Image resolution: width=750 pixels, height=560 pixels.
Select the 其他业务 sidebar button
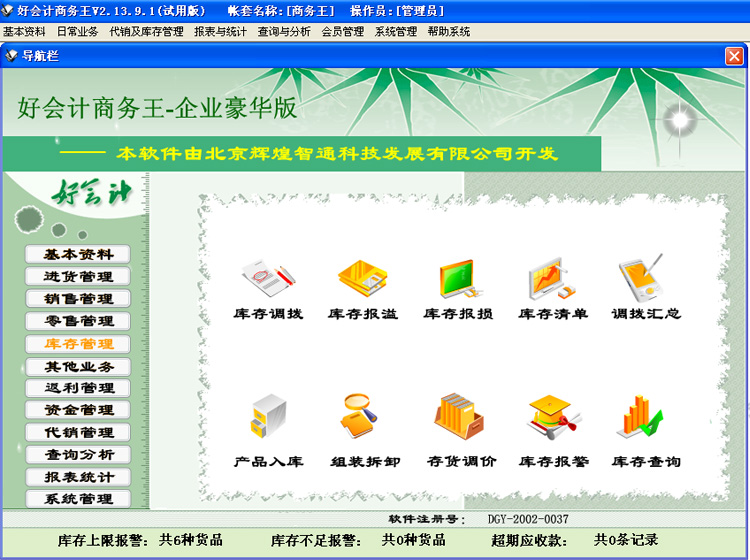pos(78,366)
